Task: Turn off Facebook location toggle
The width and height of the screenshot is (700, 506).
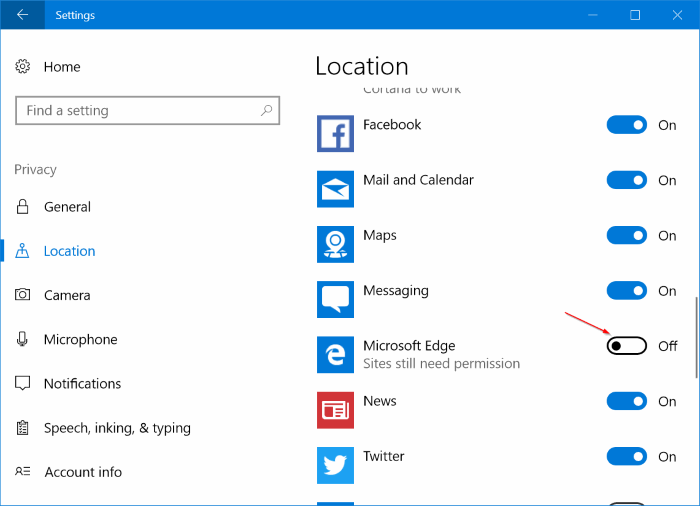Action: [x=626, y=125]
